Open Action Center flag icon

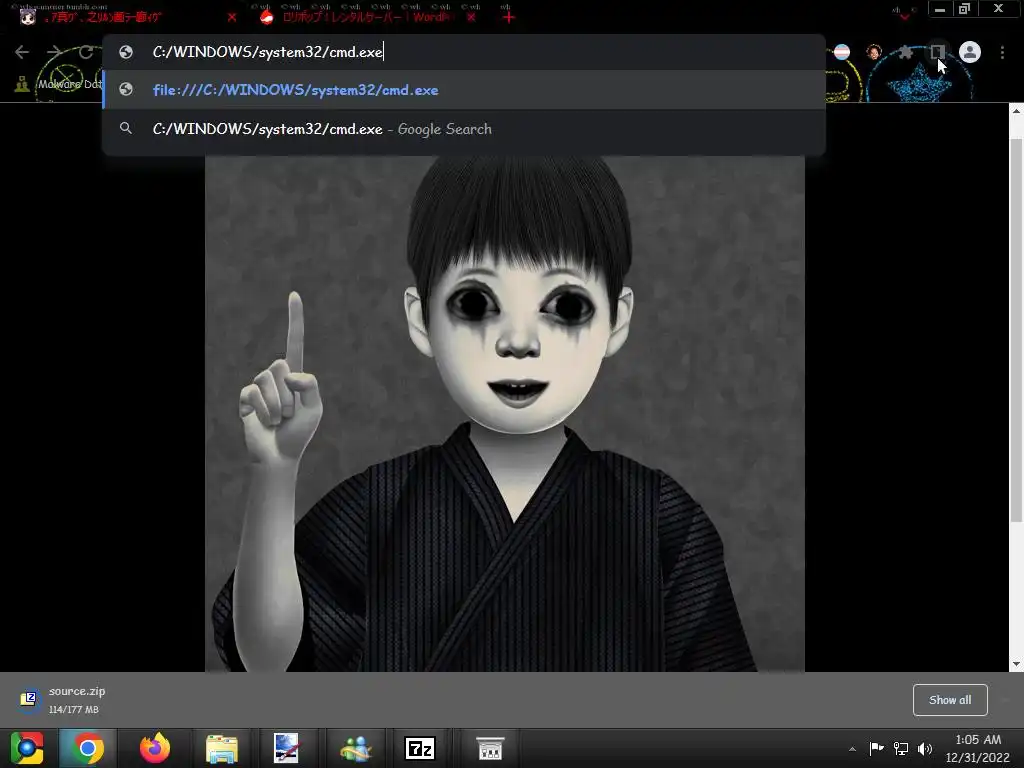876,748
